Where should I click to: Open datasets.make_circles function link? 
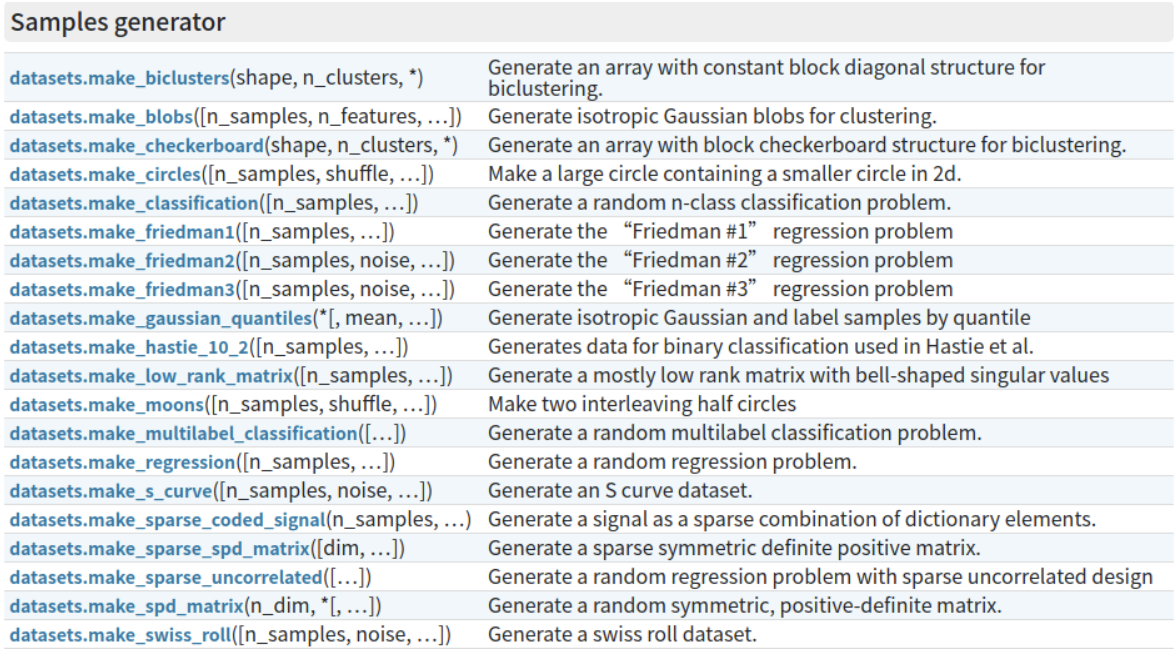pos(105,174)
